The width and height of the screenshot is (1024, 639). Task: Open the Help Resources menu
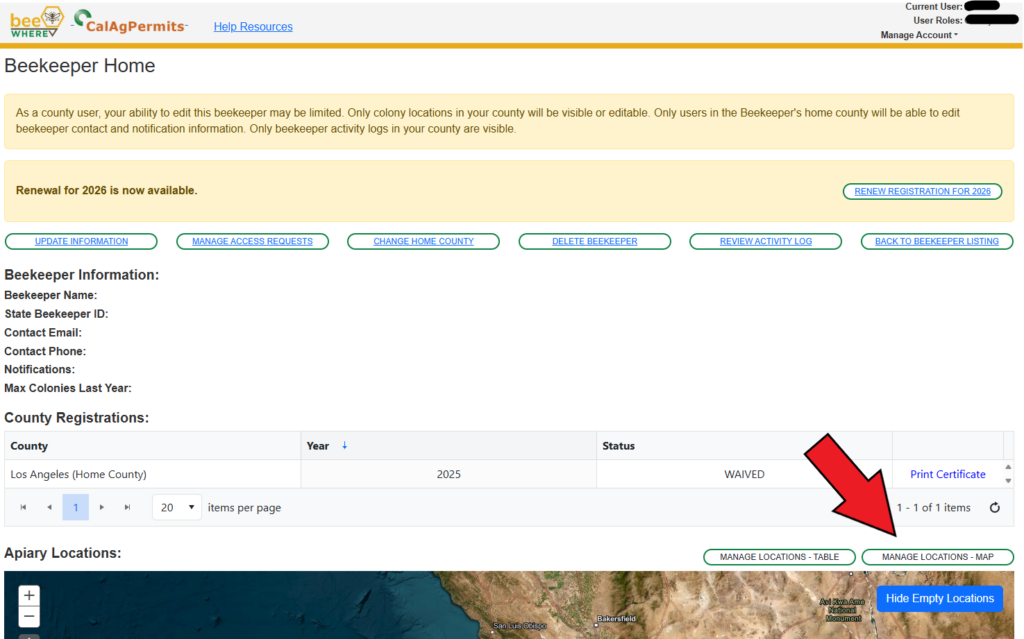coord(253,26)
